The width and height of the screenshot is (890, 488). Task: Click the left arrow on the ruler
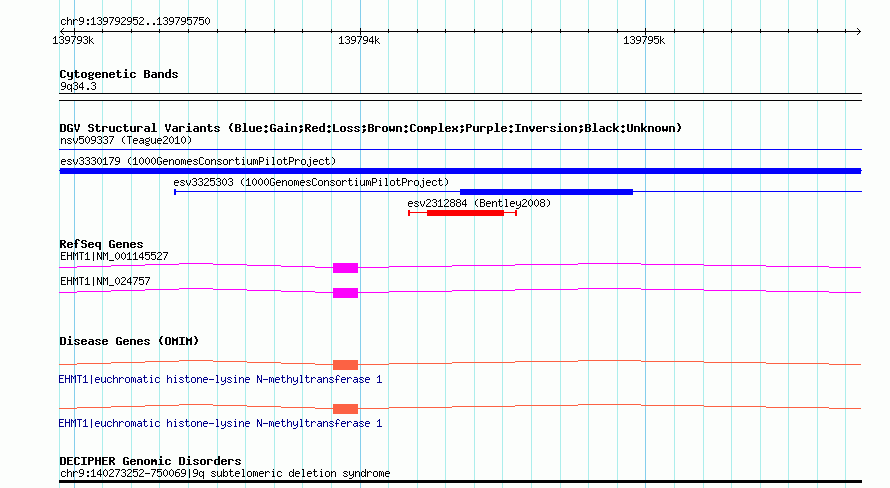62,31
